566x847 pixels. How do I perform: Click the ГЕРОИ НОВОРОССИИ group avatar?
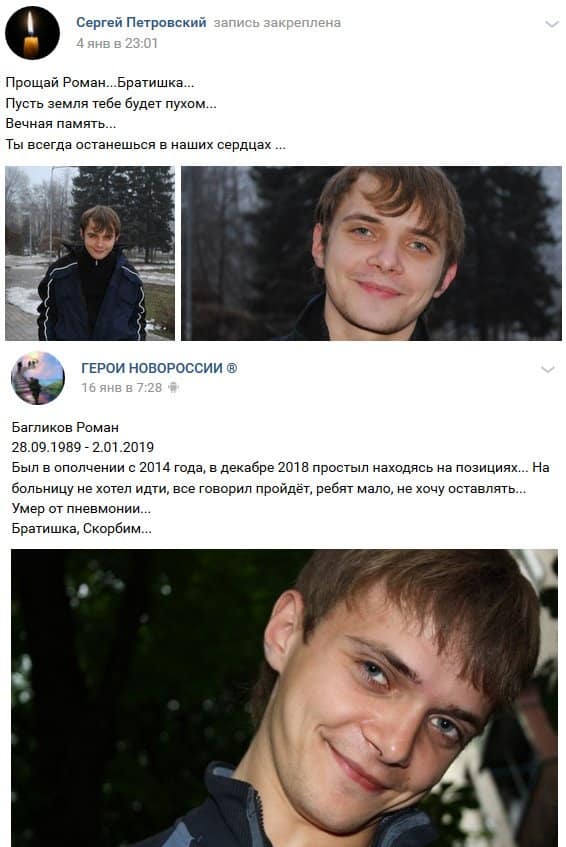click(38, 378)
